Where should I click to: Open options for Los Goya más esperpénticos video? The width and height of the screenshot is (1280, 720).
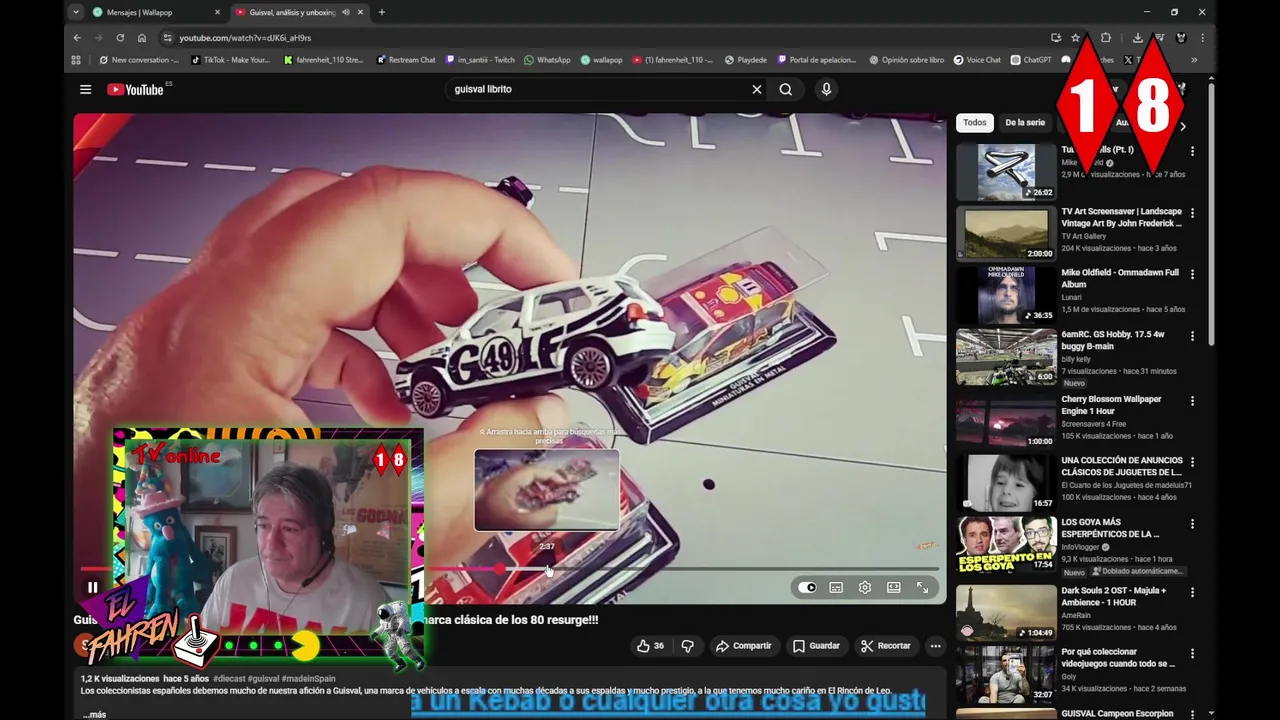tap(1192, 524)
